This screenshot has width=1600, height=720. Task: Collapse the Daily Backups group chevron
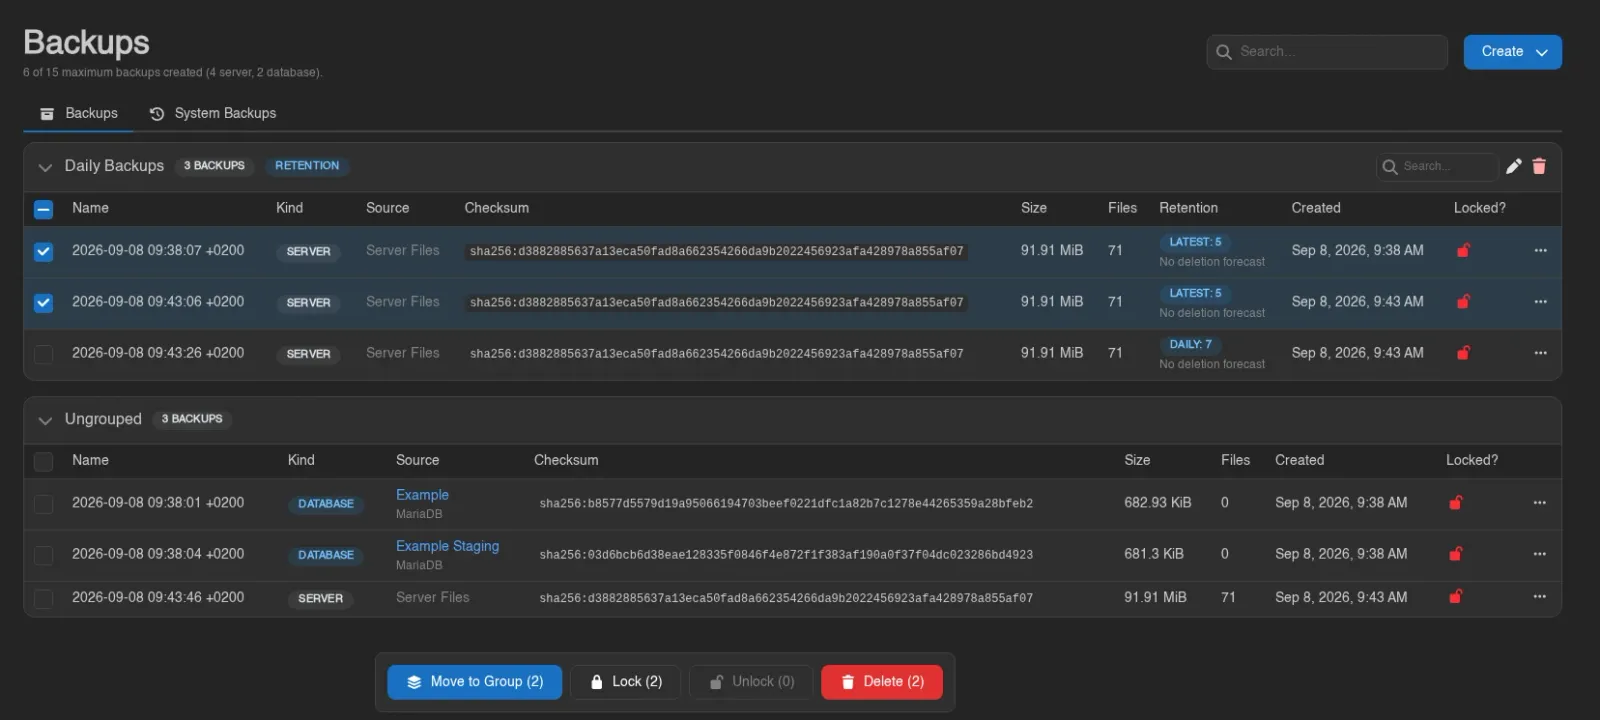coord(45,167)
